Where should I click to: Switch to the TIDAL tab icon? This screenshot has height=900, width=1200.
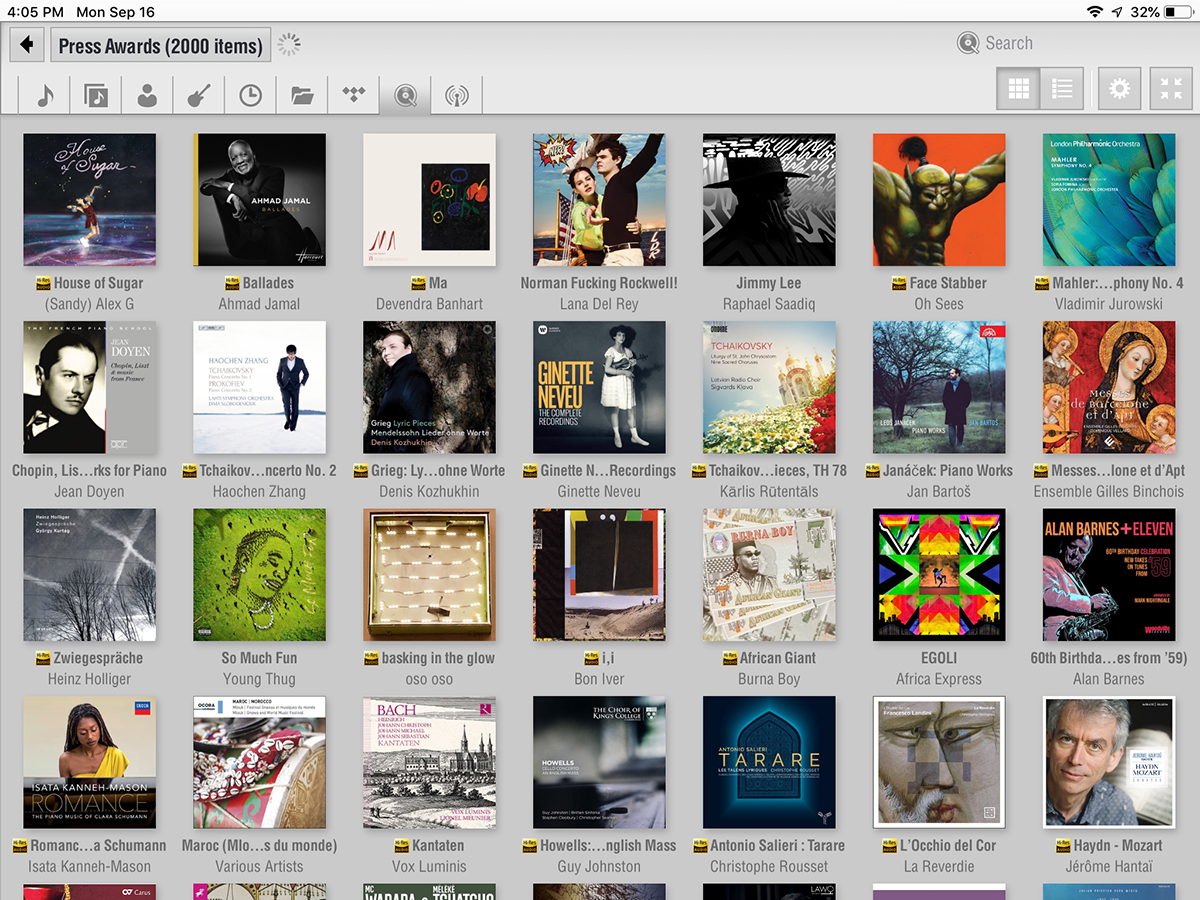(x=354, y=95)
